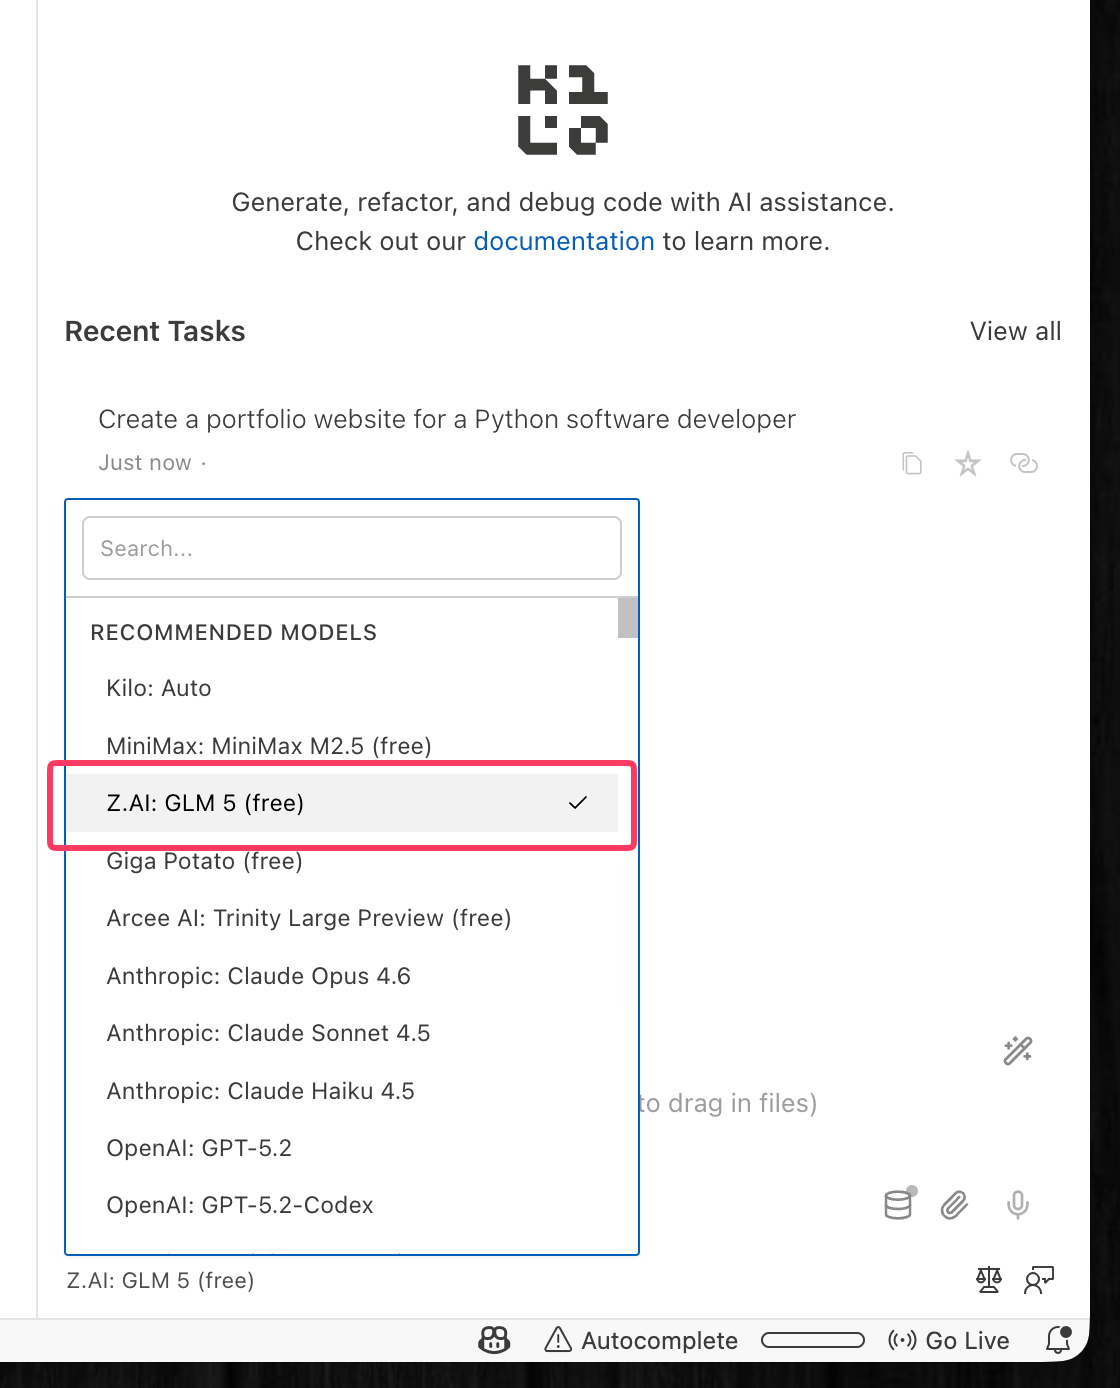Copy a share link for the task
1120x1388 pixels.
(x=1024, y=463)
